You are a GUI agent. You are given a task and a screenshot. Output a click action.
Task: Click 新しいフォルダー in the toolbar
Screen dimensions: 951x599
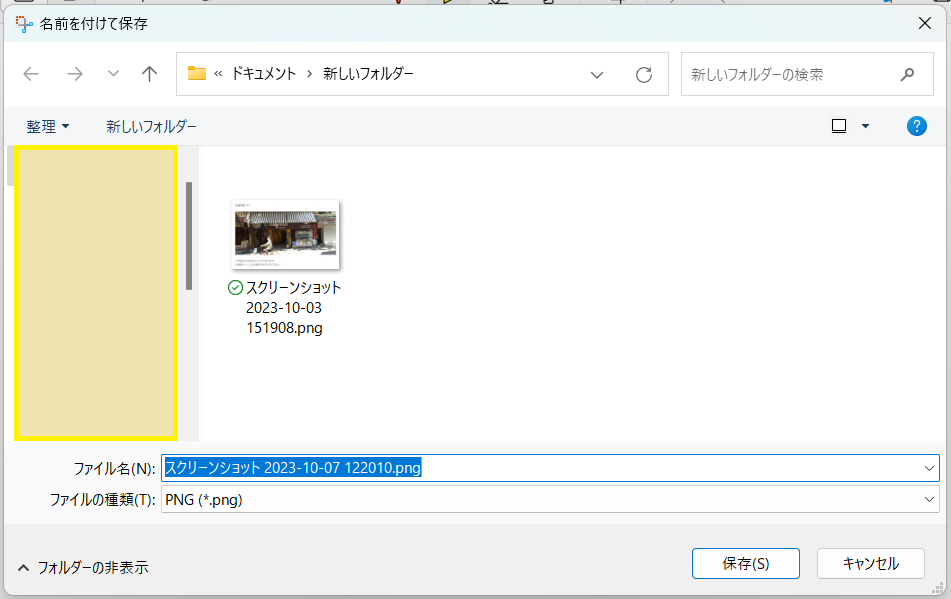(151, 127)
